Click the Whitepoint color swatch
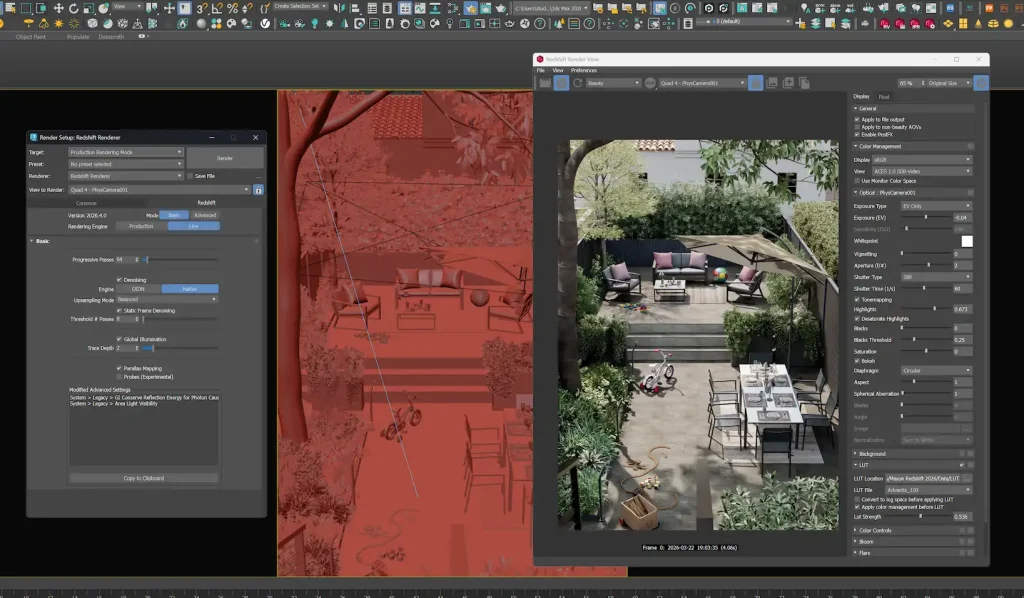 pyautogui.click(x=967, y=241)
